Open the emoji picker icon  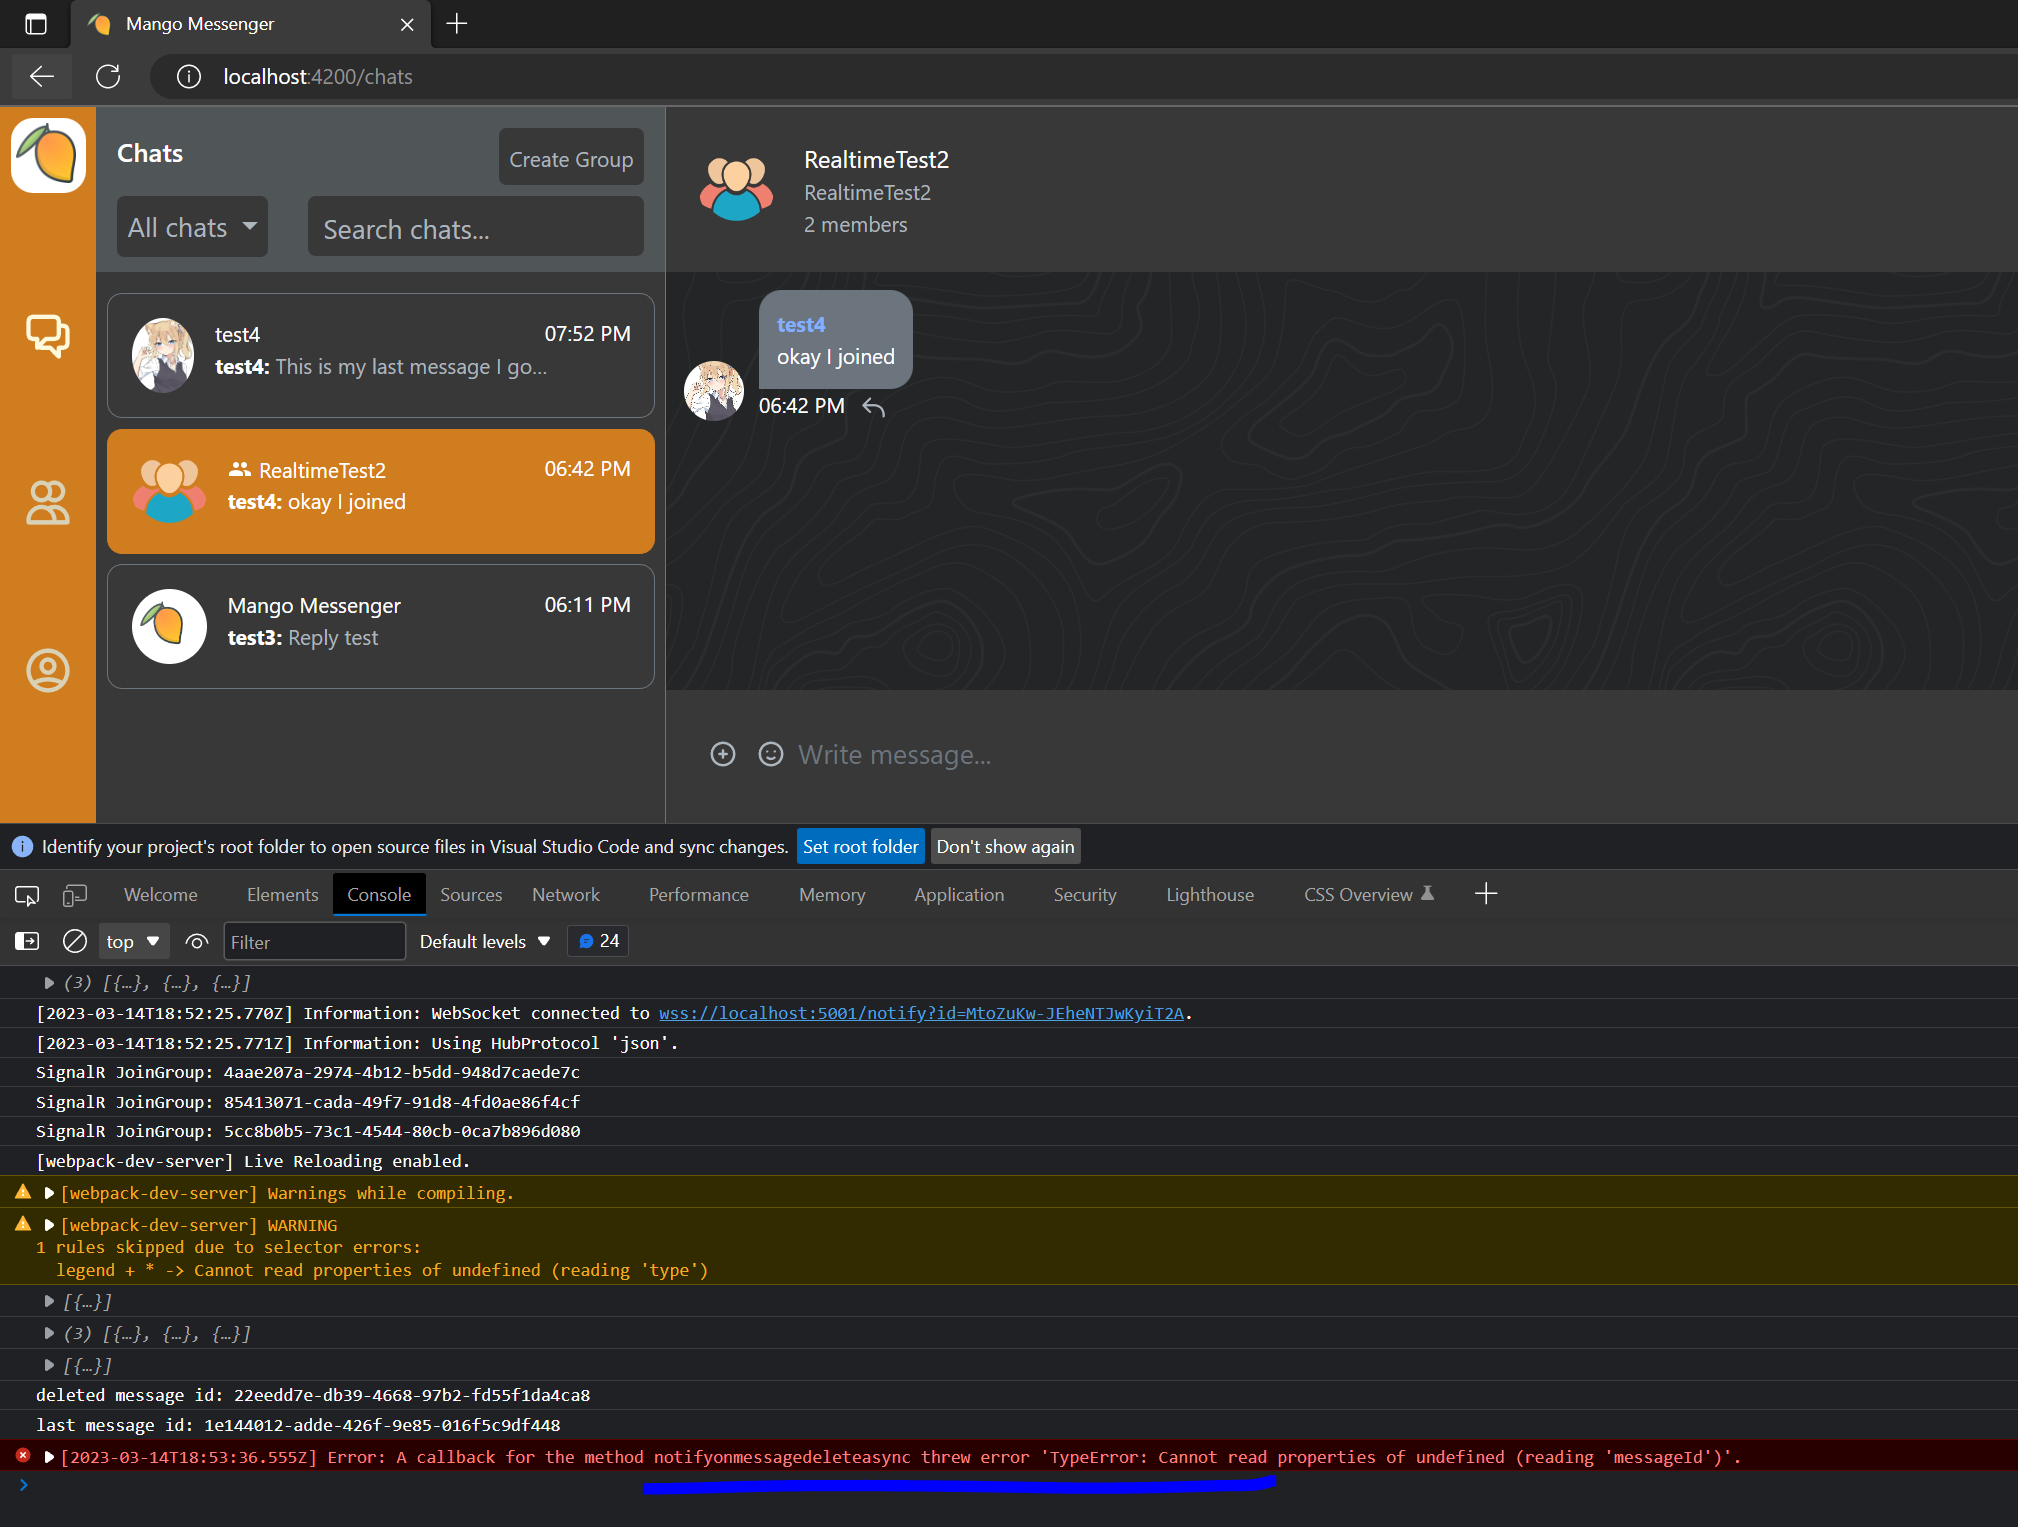(770, 754)
